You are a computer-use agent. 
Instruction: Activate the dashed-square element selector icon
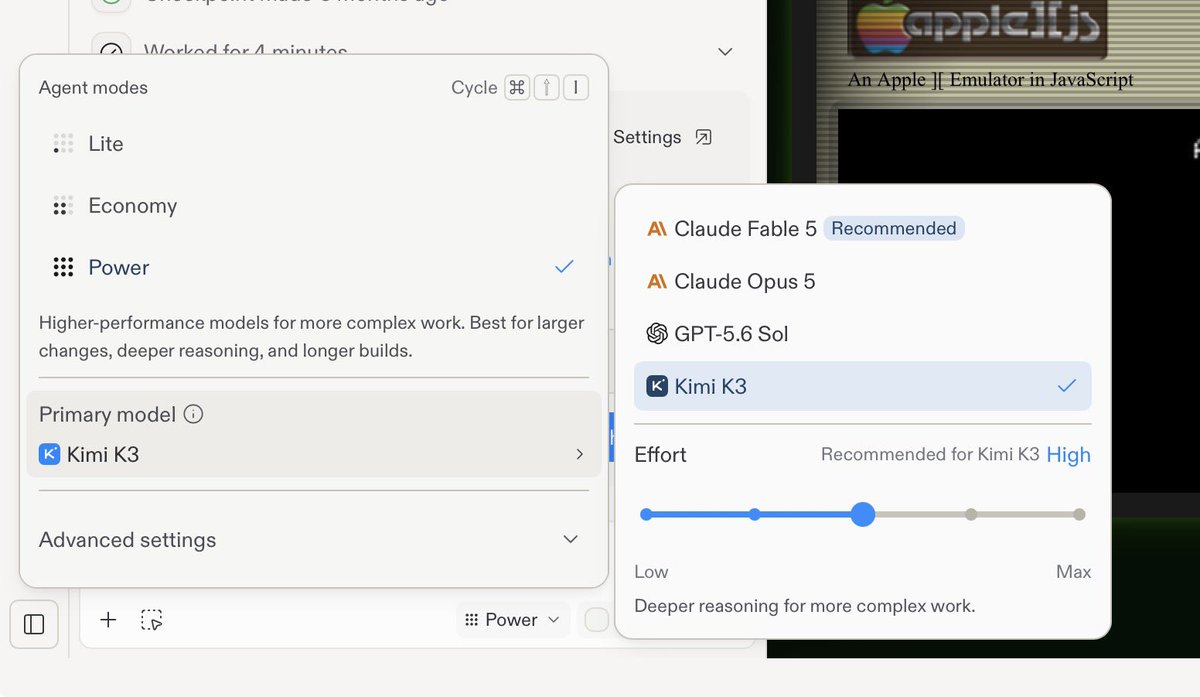[x=152, y=620]
